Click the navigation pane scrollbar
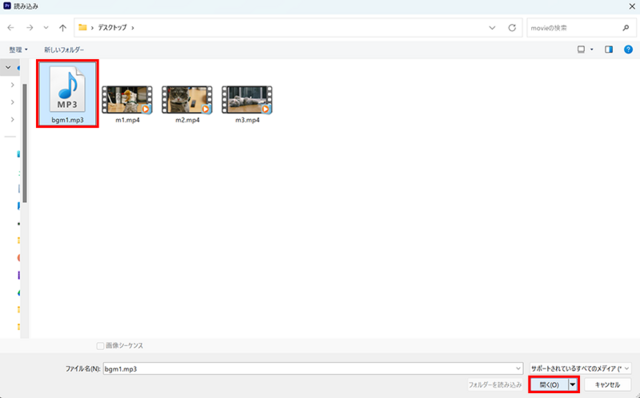 click(x=24, y=143)
